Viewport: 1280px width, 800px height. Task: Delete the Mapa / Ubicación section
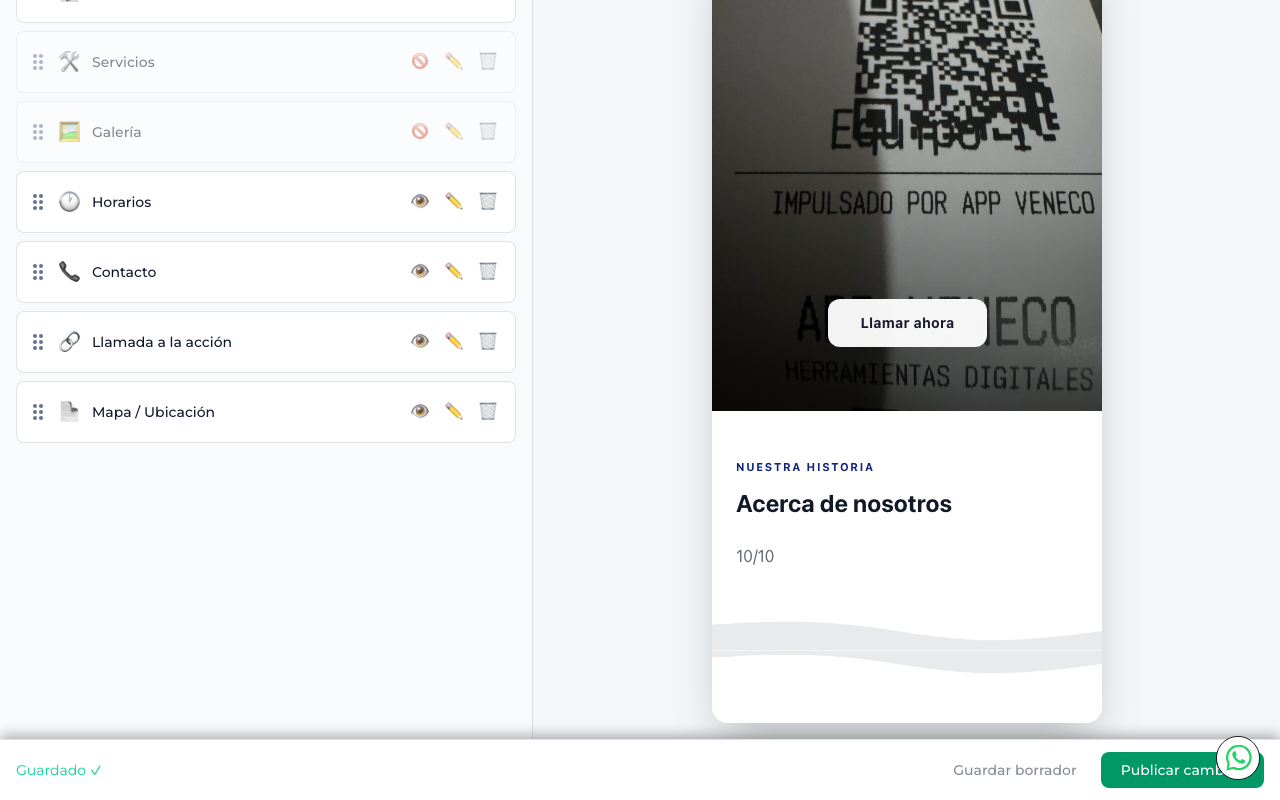[488, 411]
